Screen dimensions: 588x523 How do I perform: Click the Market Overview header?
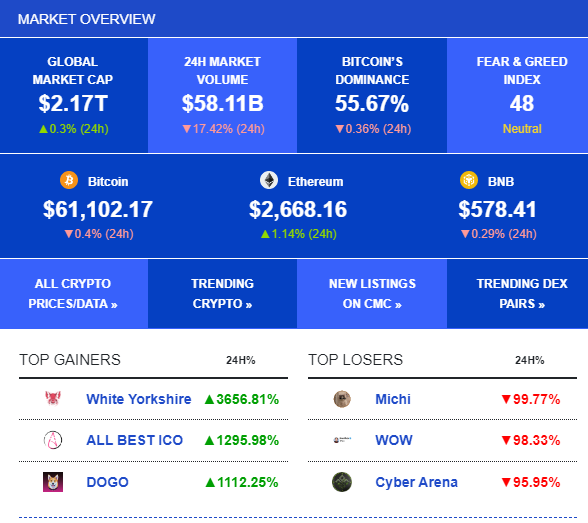(x=86, y=19)
